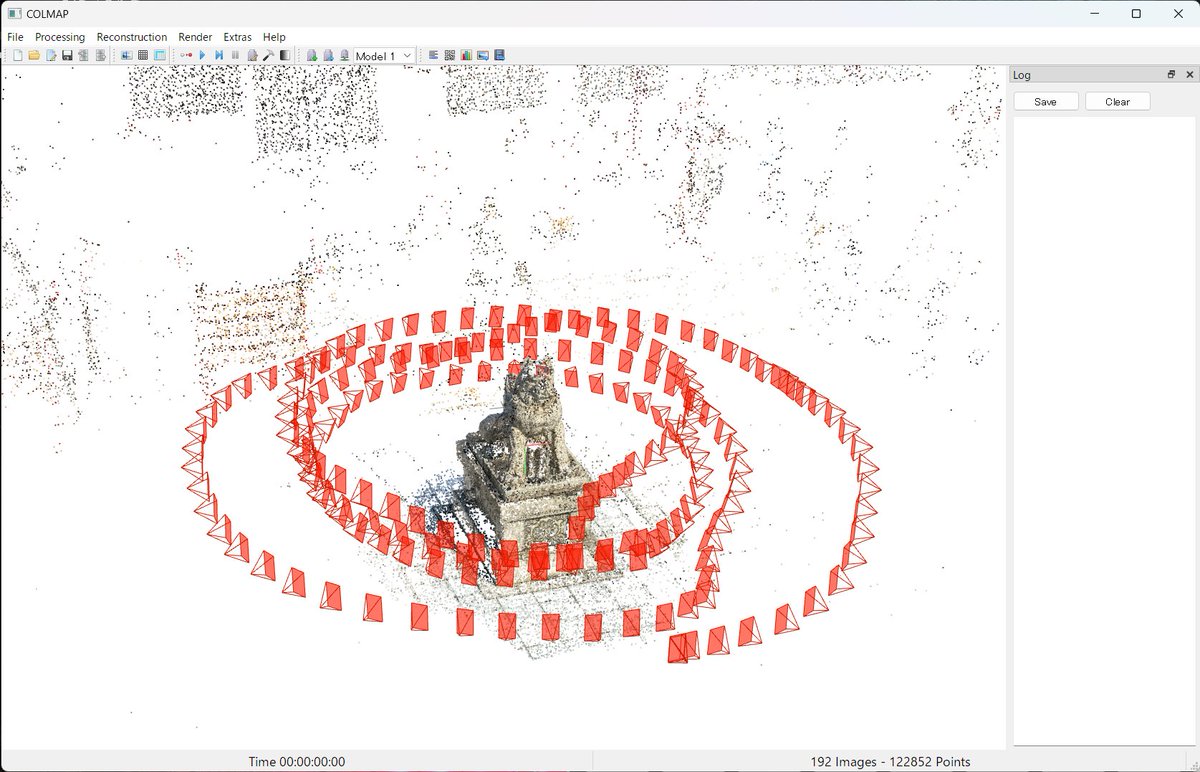Open Reconstruction options icon
The width and height of the screenshot is (1200, 772).
[252, 55]
